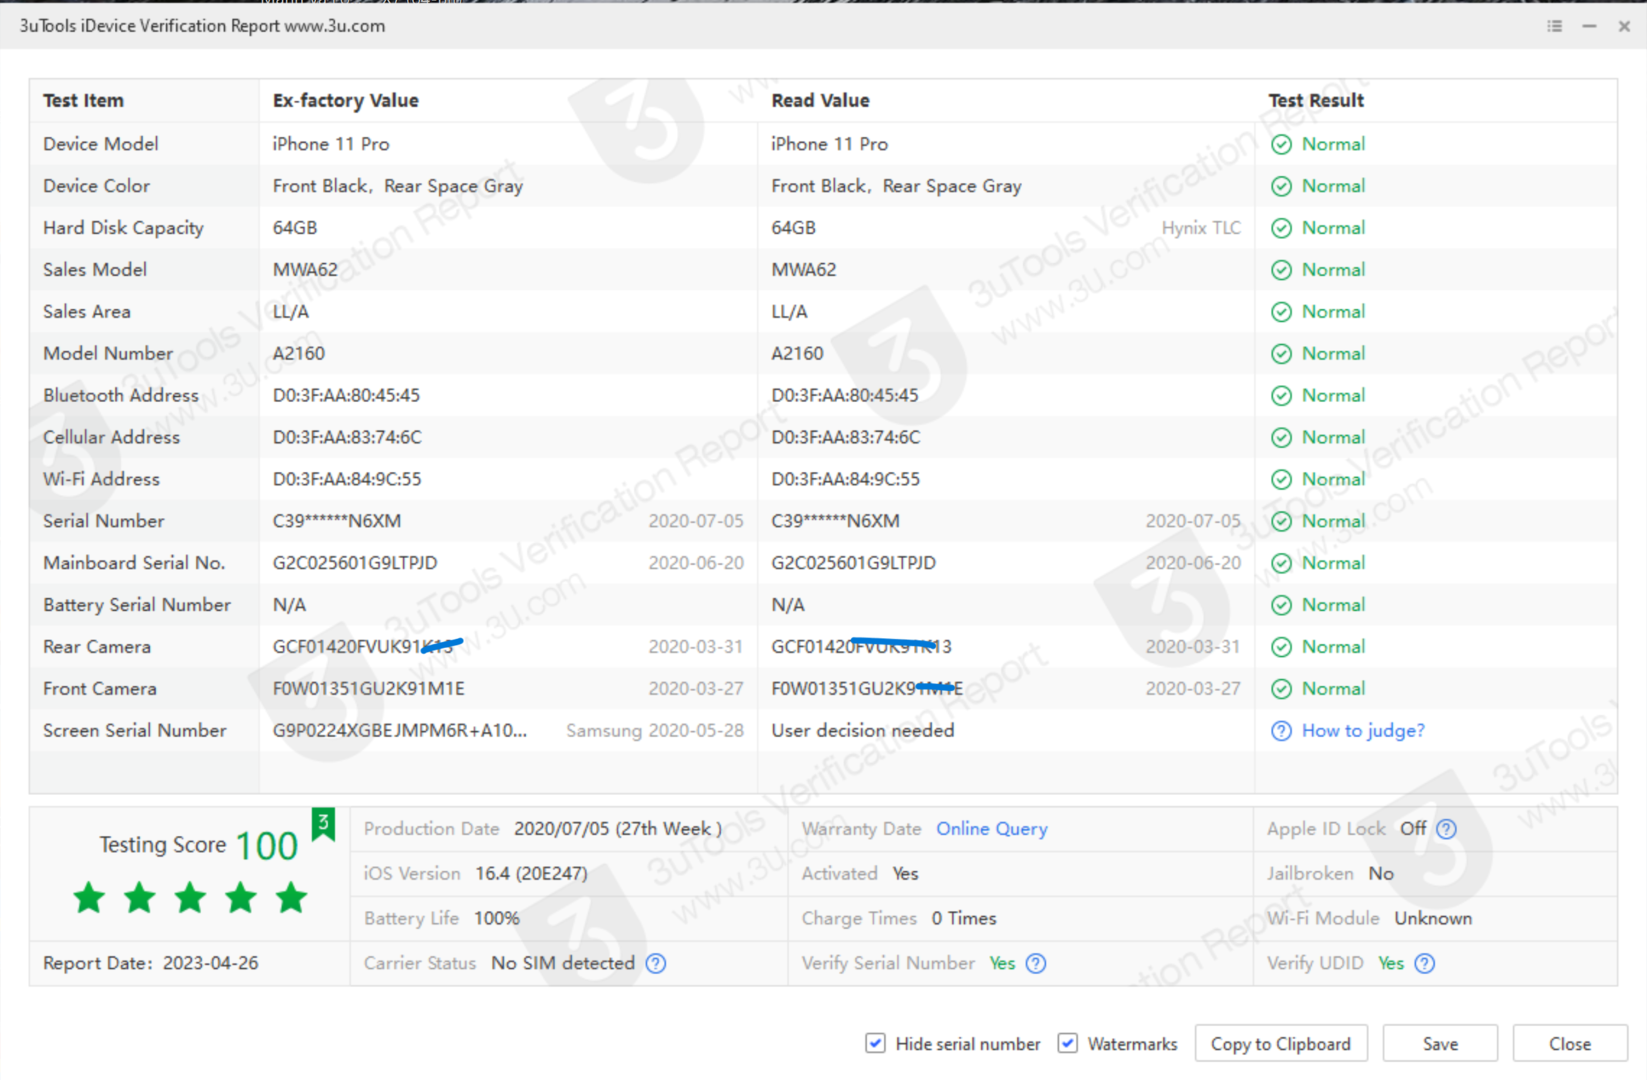Open the Online Query warranty link
Viewport: 1647px width, 1080px height.
tap(991, 828)
